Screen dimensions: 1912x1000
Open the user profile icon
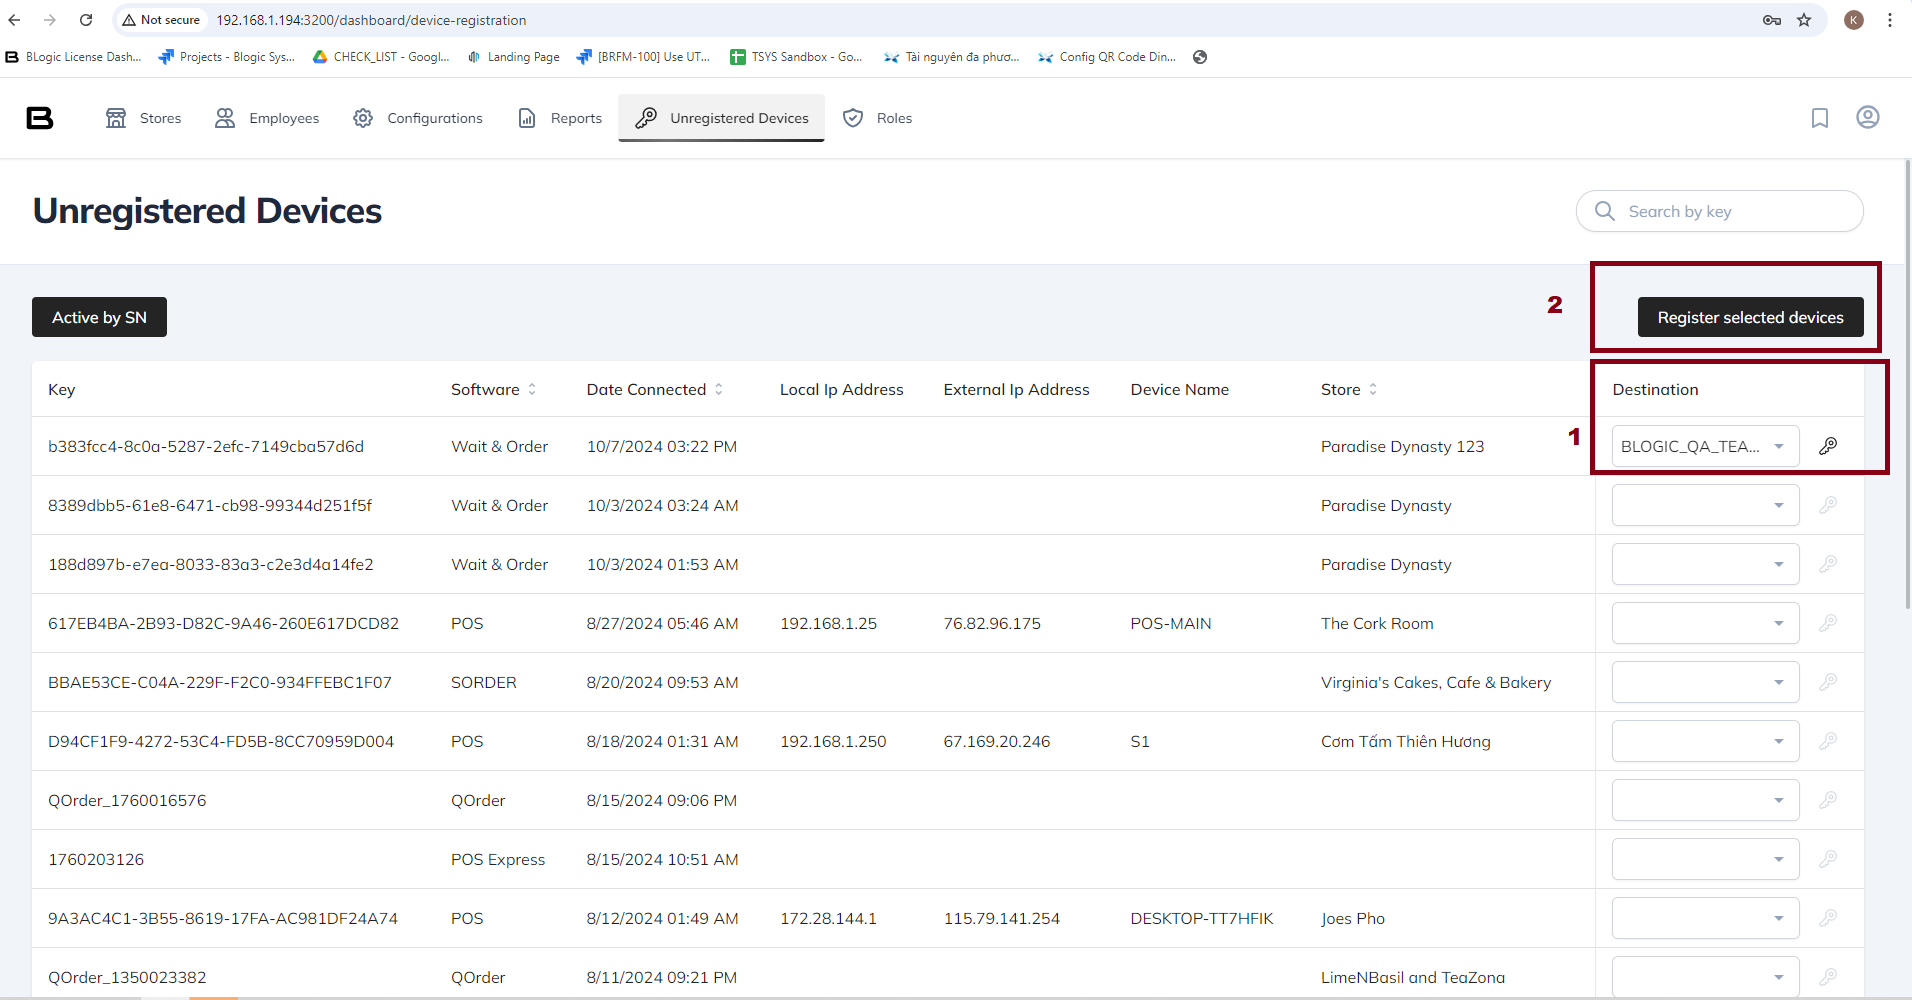(x=1867, y=118)
